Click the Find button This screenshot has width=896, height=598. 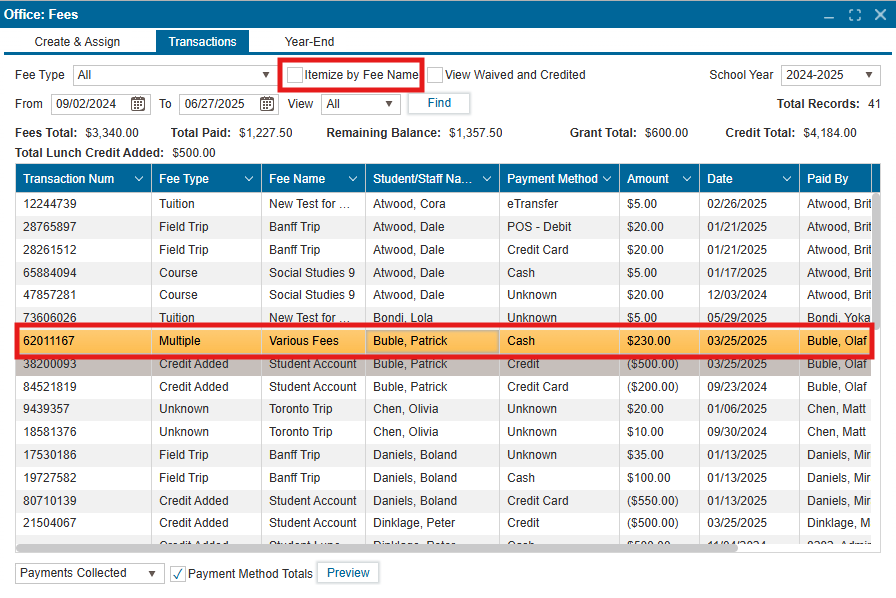[x=439, y=103]
